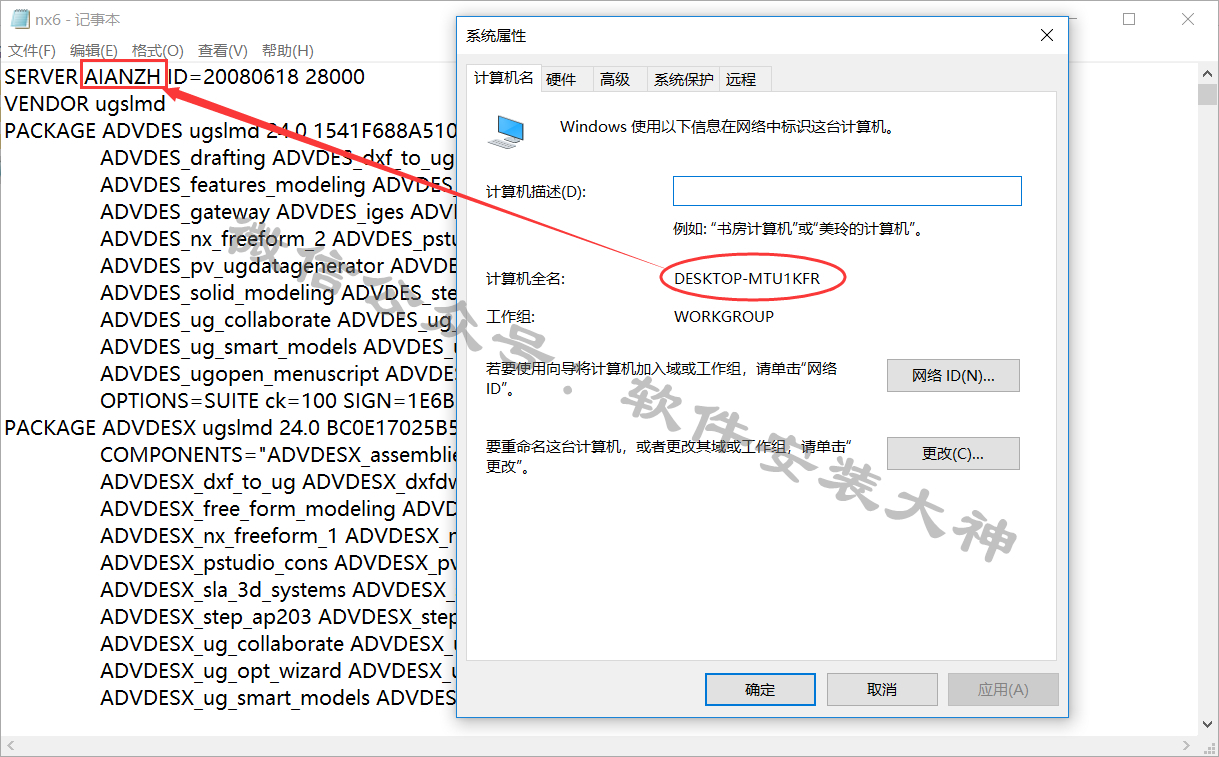Close the 系统属性 dialog
The height and width of the screenshot is (757, 1219).
click(x=1047, y=35)
